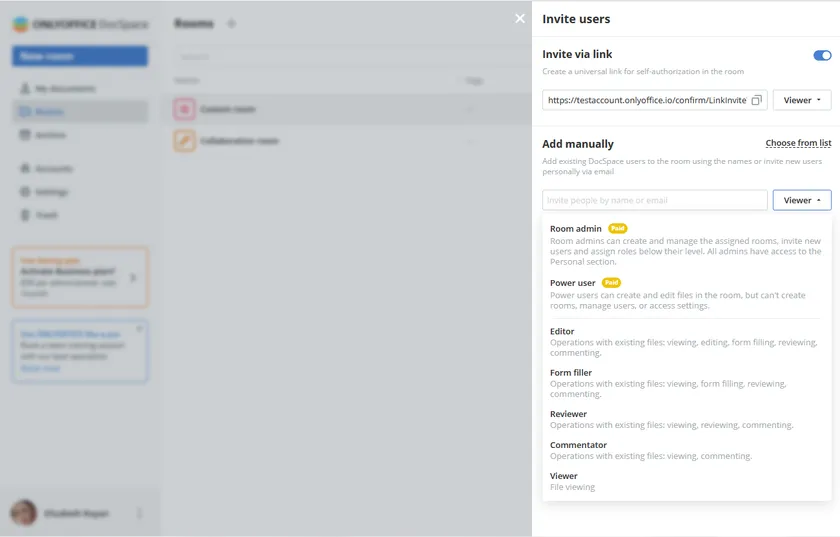This screenshot has height=537, width=840.
Task: Pick the Editor role from the list
Action: coord(562,331)
